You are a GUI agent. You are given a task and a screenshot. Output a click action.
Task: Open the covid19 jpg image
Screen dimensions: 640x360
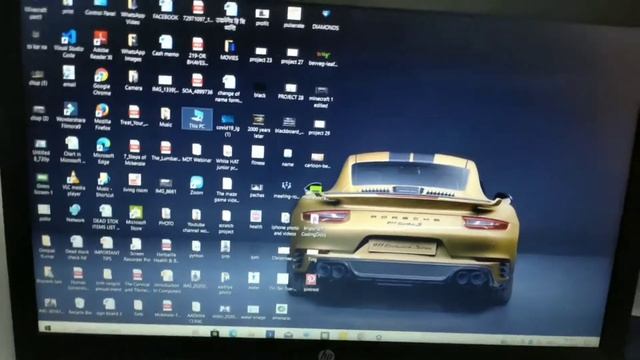coord(227,125)
